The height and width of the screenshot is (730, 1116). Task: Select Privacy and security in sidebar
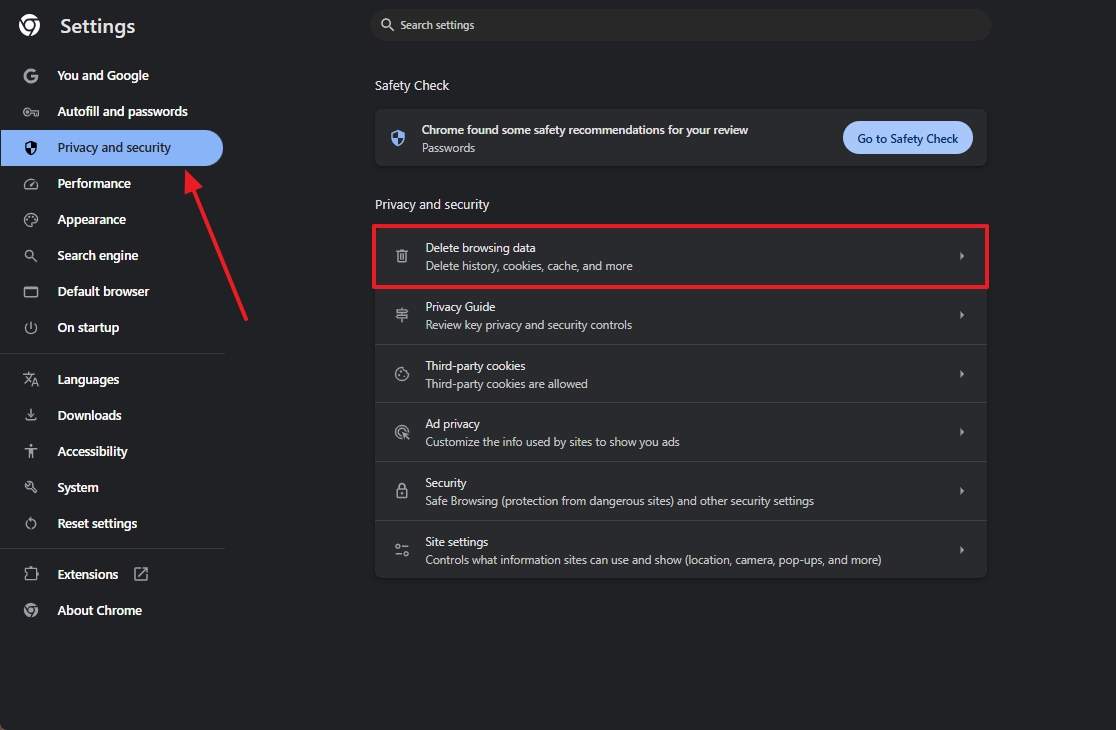tap(112, 147)
